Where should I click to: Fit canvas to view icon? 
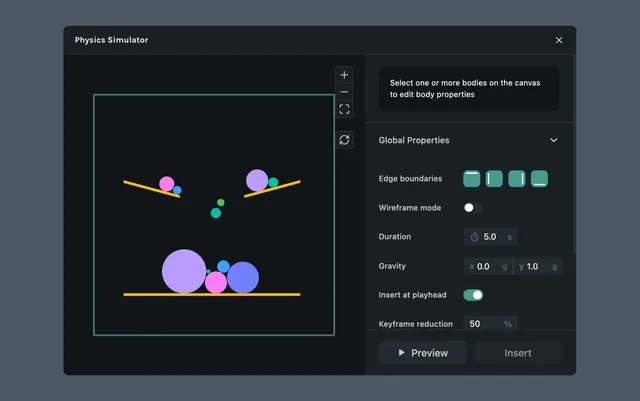click(344, 109)
